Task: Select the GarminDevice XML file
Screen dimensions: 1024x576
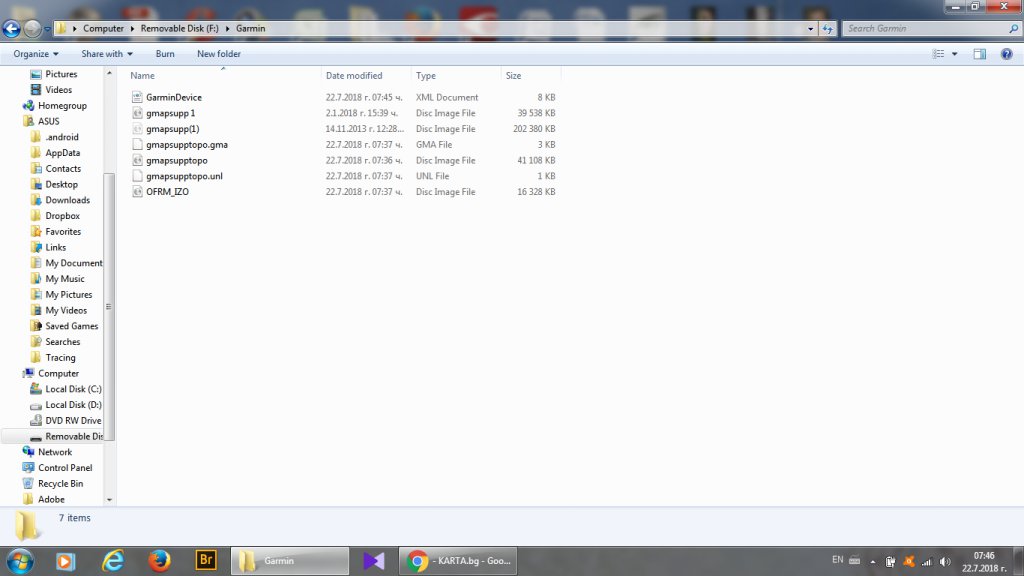Action: (x=174, y=97)
